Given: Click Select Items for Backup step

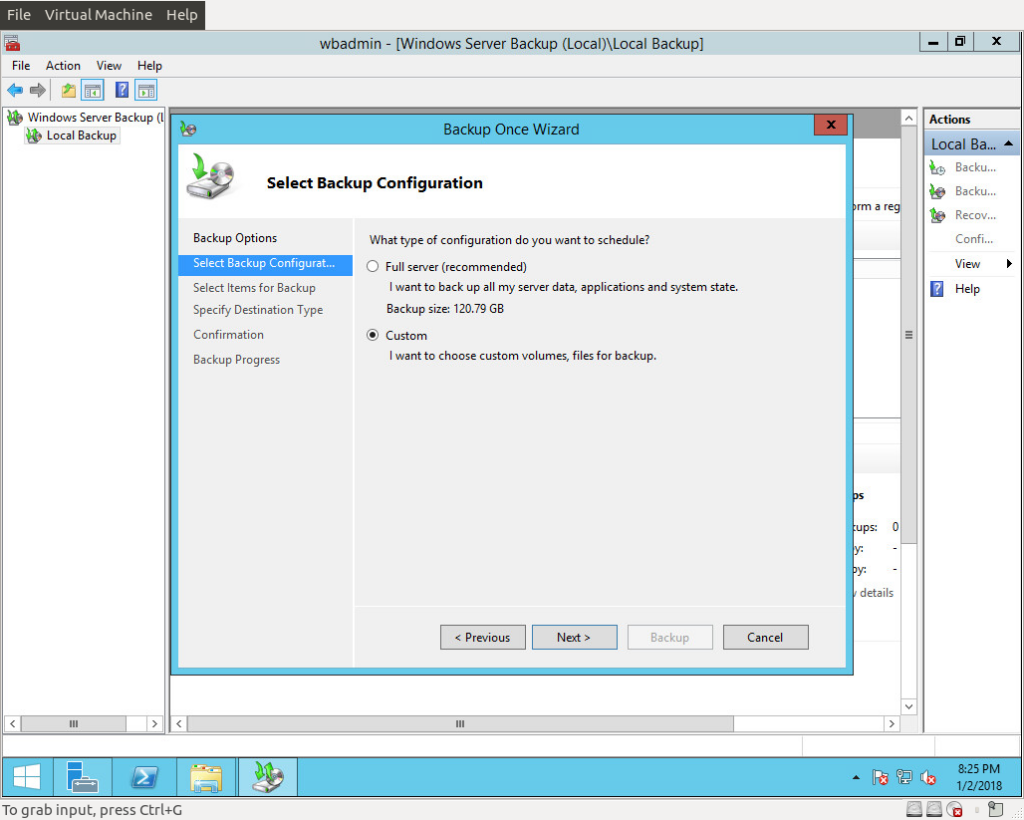Looking at the screenshot, I should pyautogui.click(x=254, y=288).
